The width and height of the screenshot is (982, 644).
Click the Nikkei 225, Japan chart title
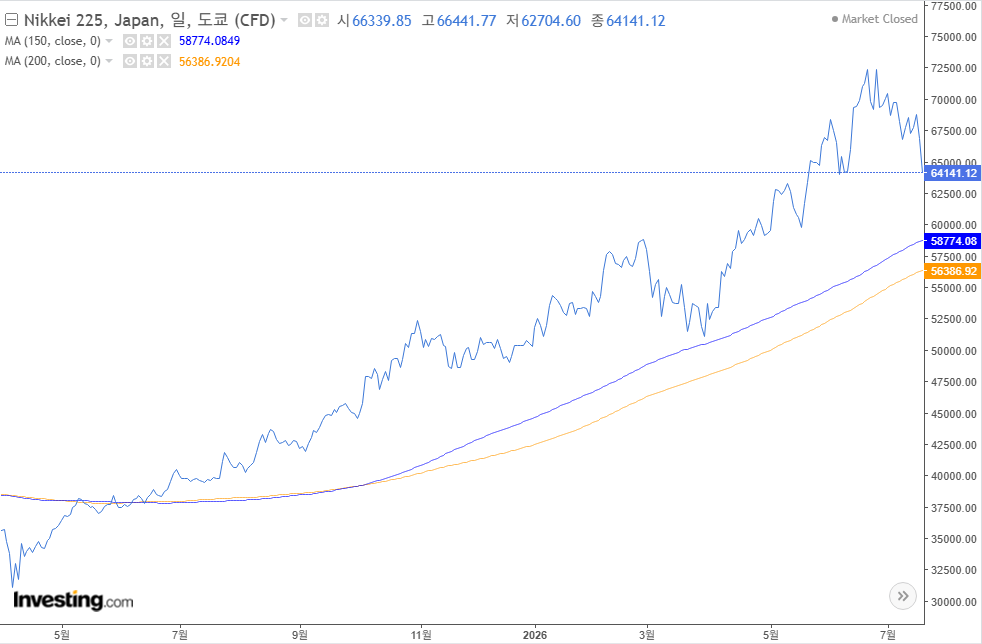(149, 20)
